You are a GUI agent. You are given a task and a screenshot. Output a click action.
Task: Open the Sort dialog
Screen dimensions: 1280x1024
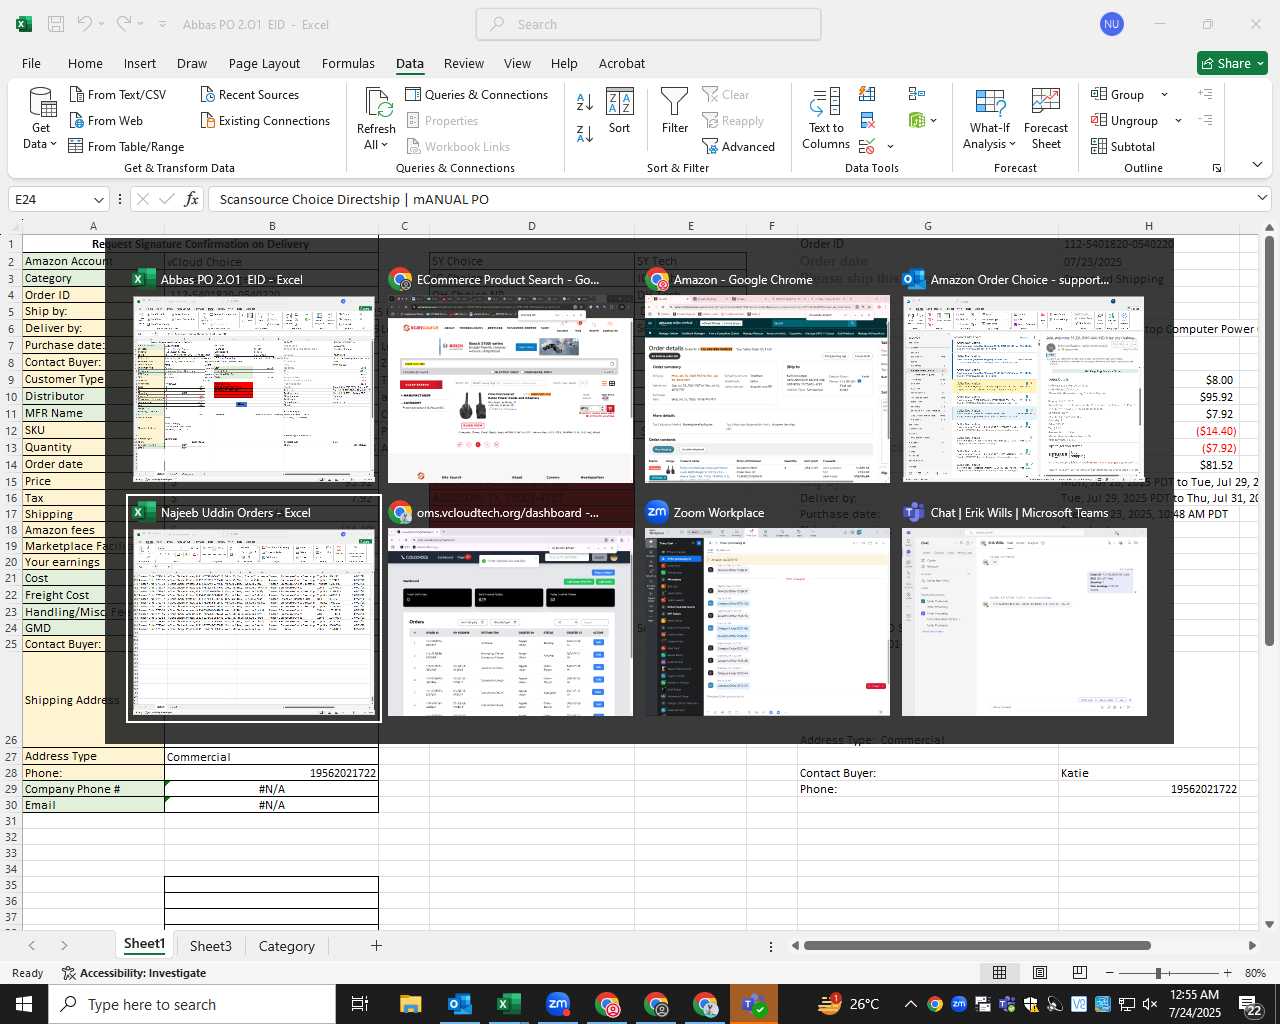click(x=620, y=111)
